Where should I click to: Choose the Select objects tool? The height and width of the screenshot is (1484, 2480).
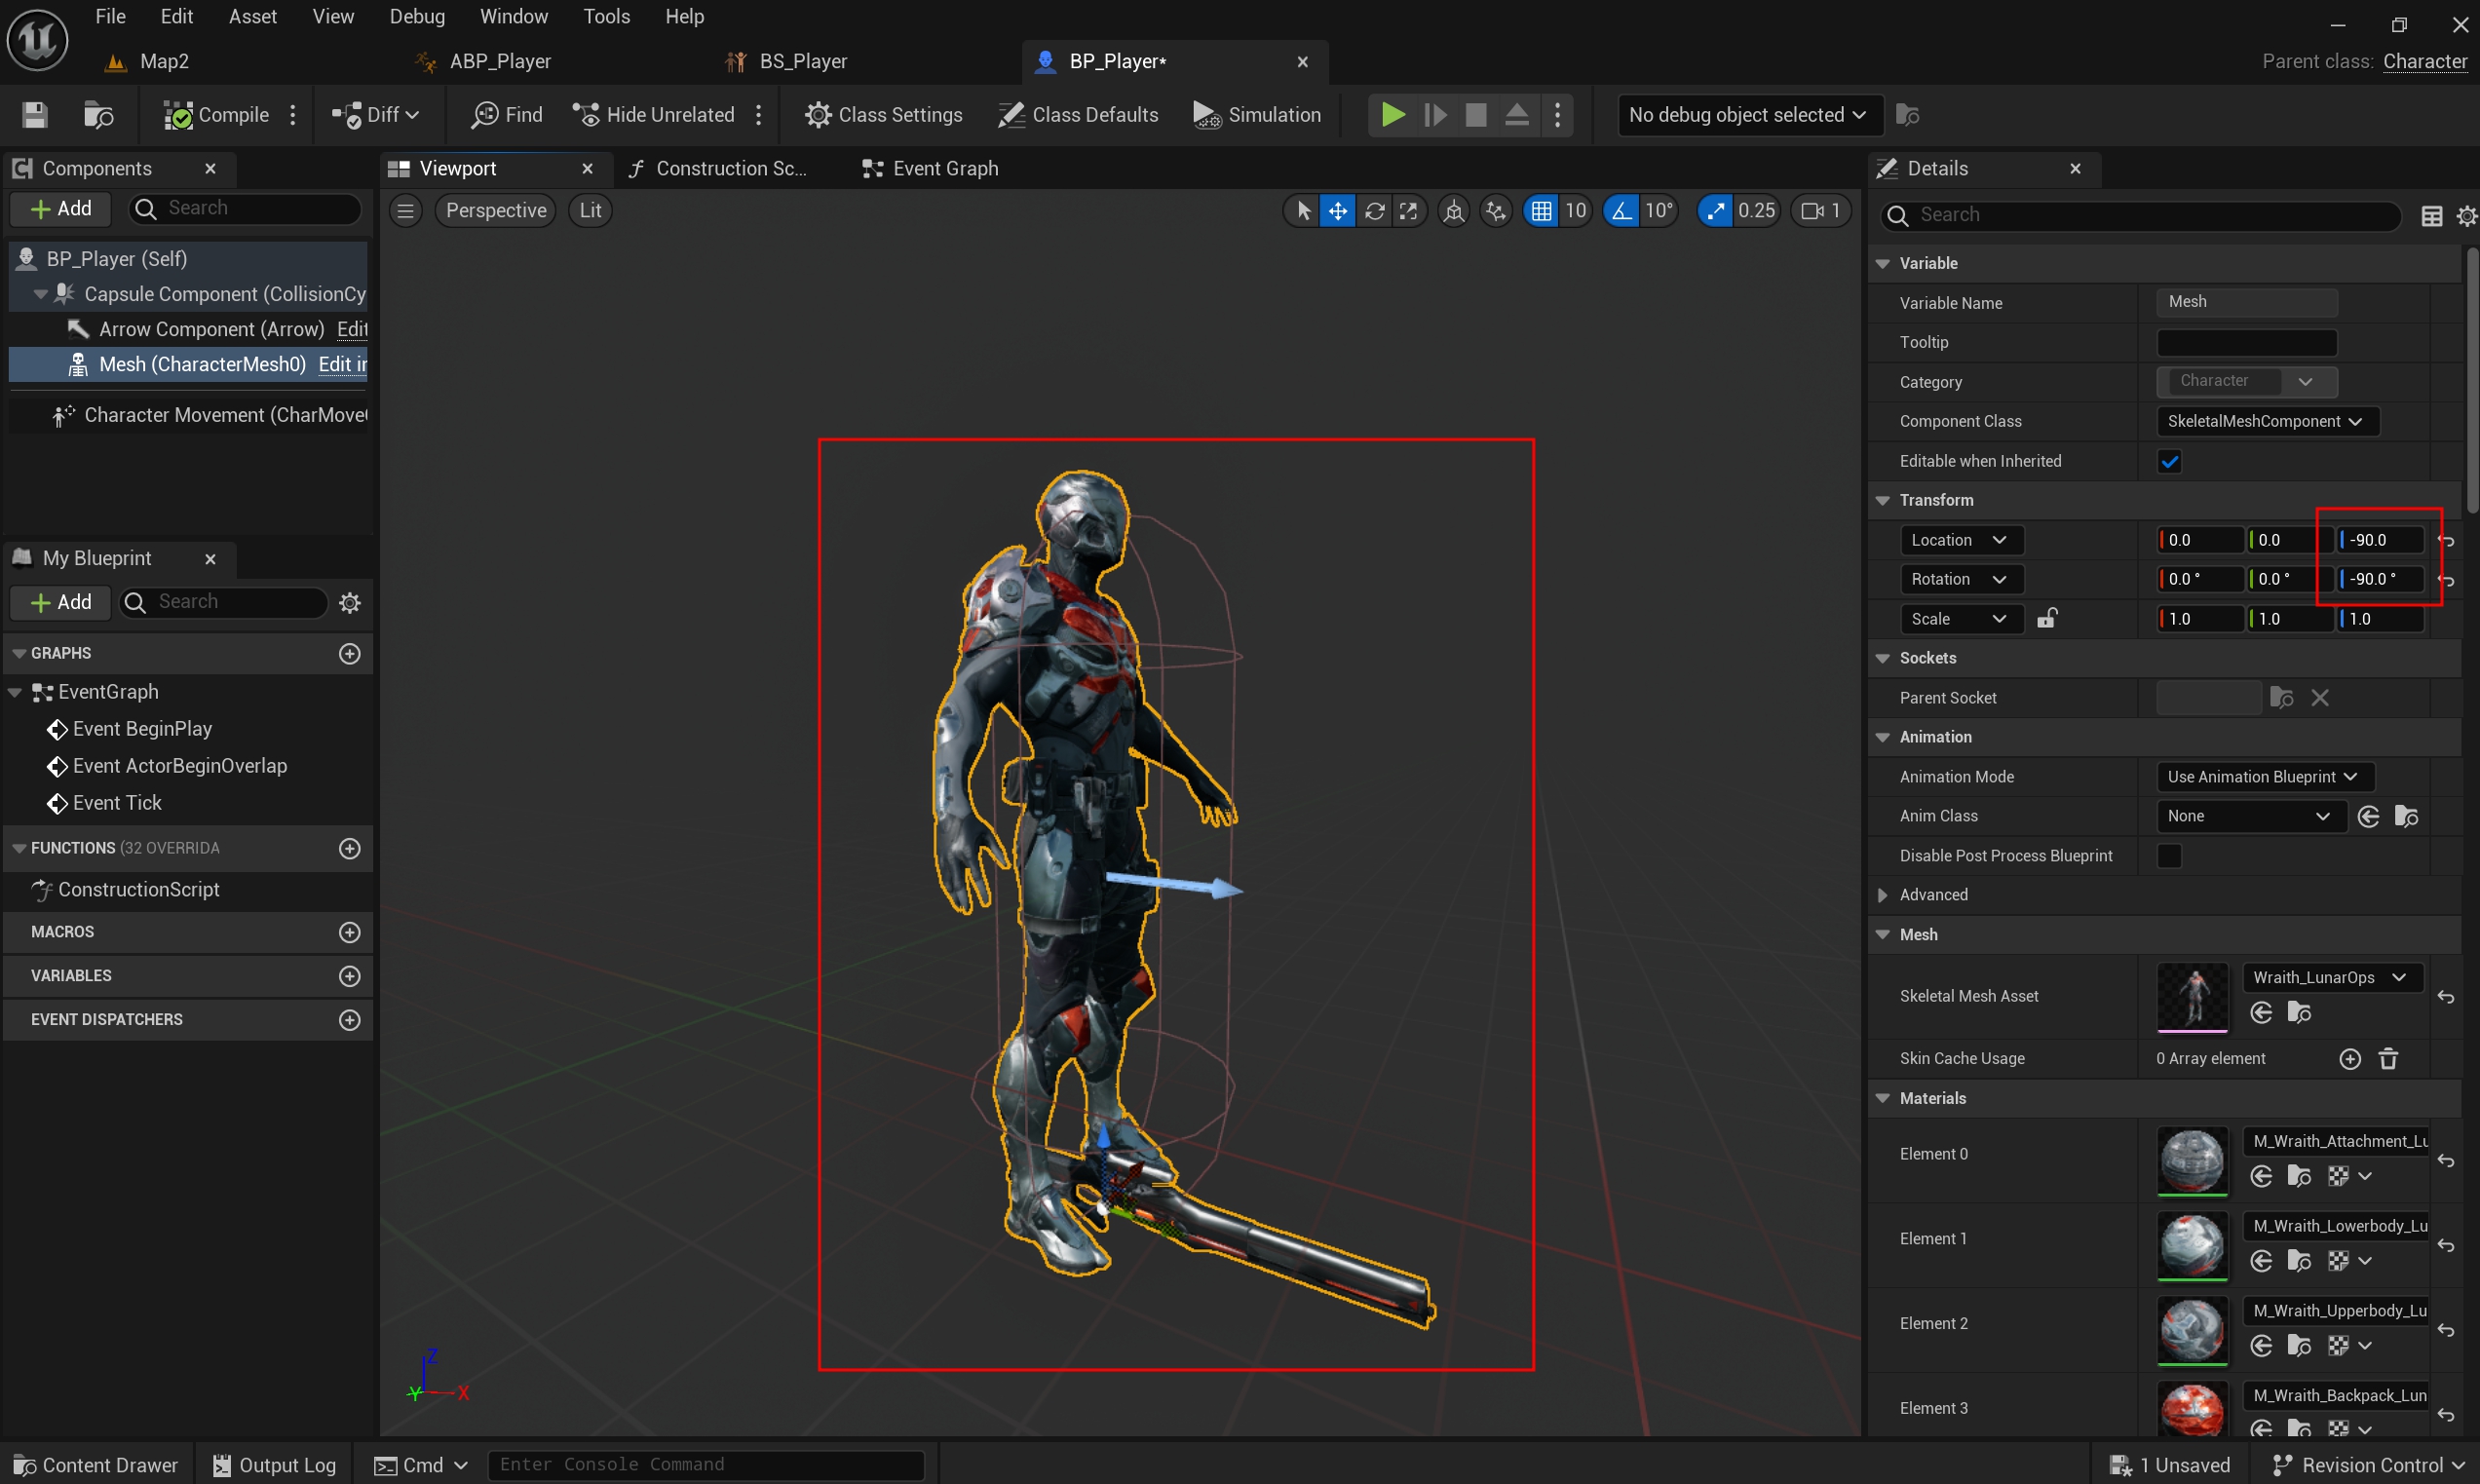pyautogui.click(x=1303, y=211)
